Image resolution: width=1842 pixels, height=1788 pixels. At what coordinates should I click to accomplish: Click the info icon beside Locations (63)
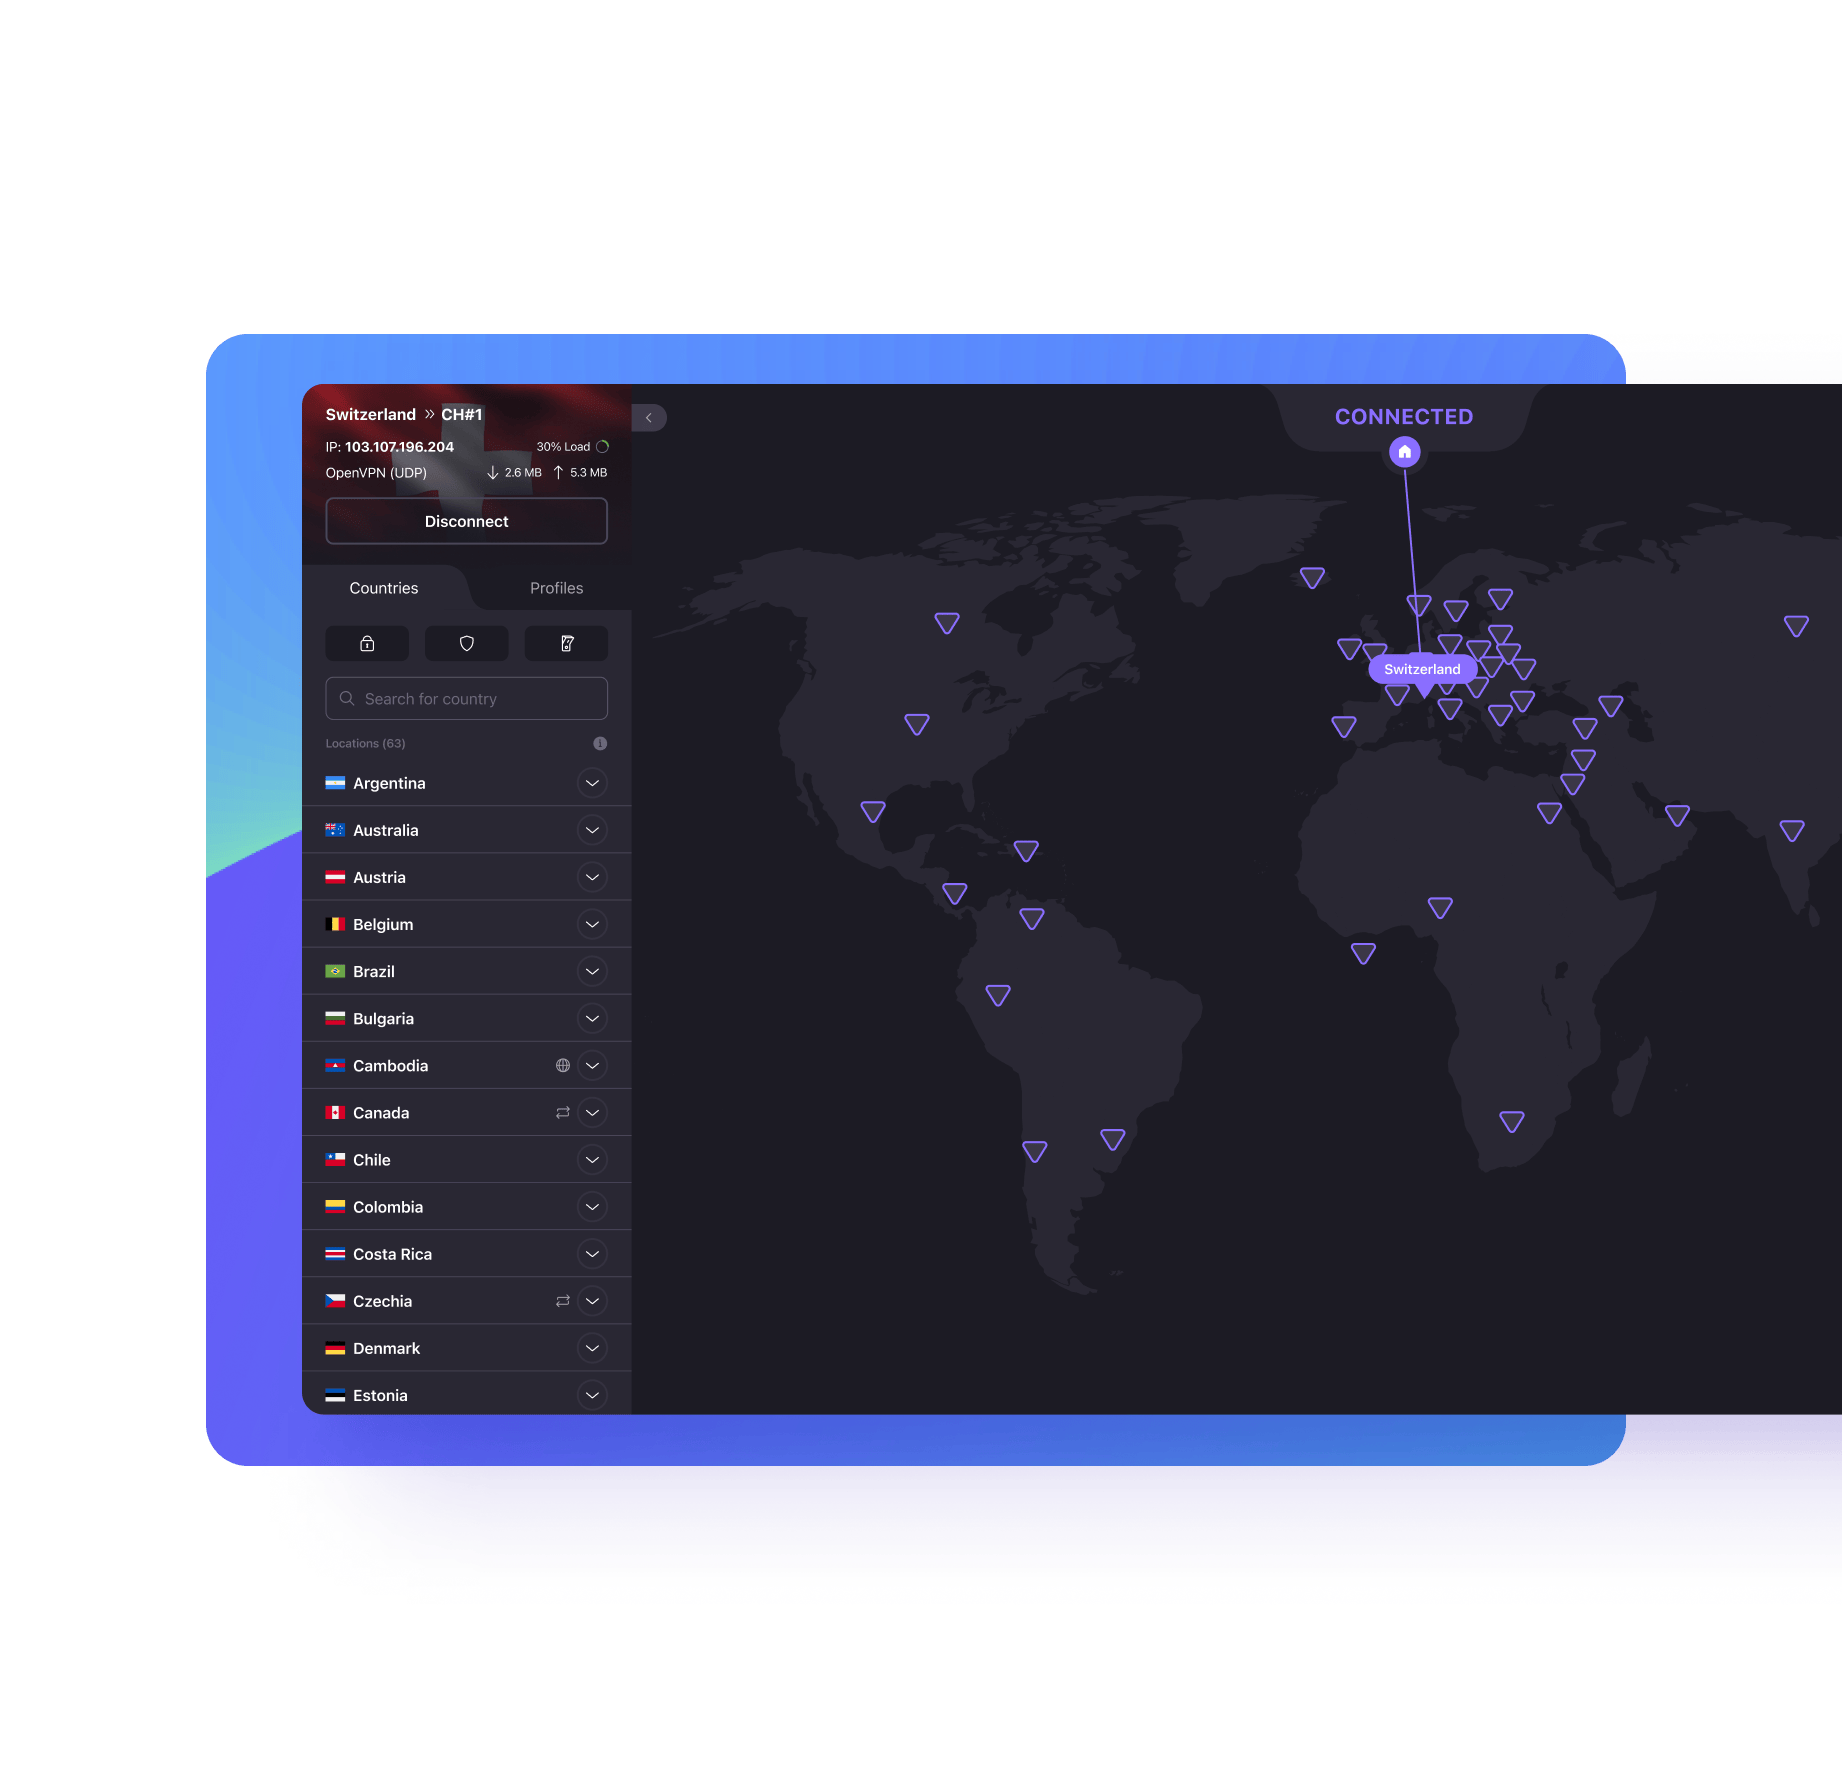pyautogui.click(x=599, y=743)
